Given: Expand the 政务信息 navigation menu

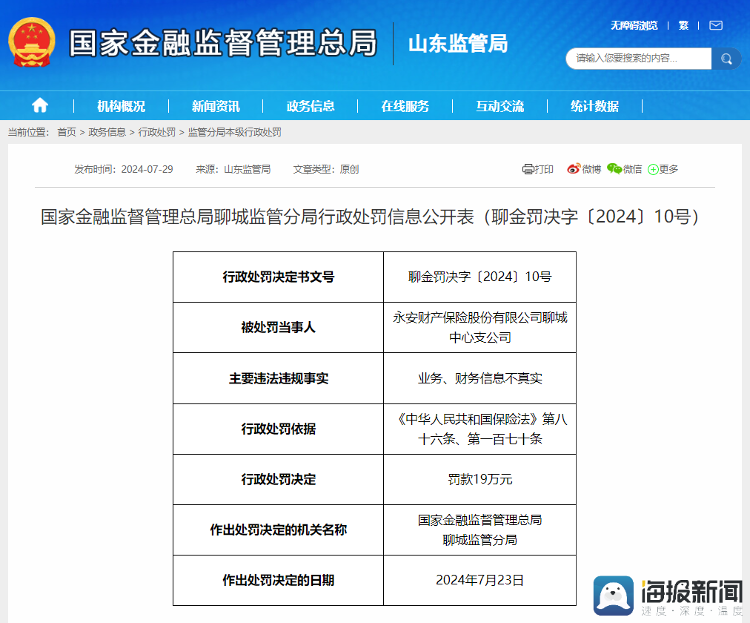Looking at the screenshot, I should 310,106.
